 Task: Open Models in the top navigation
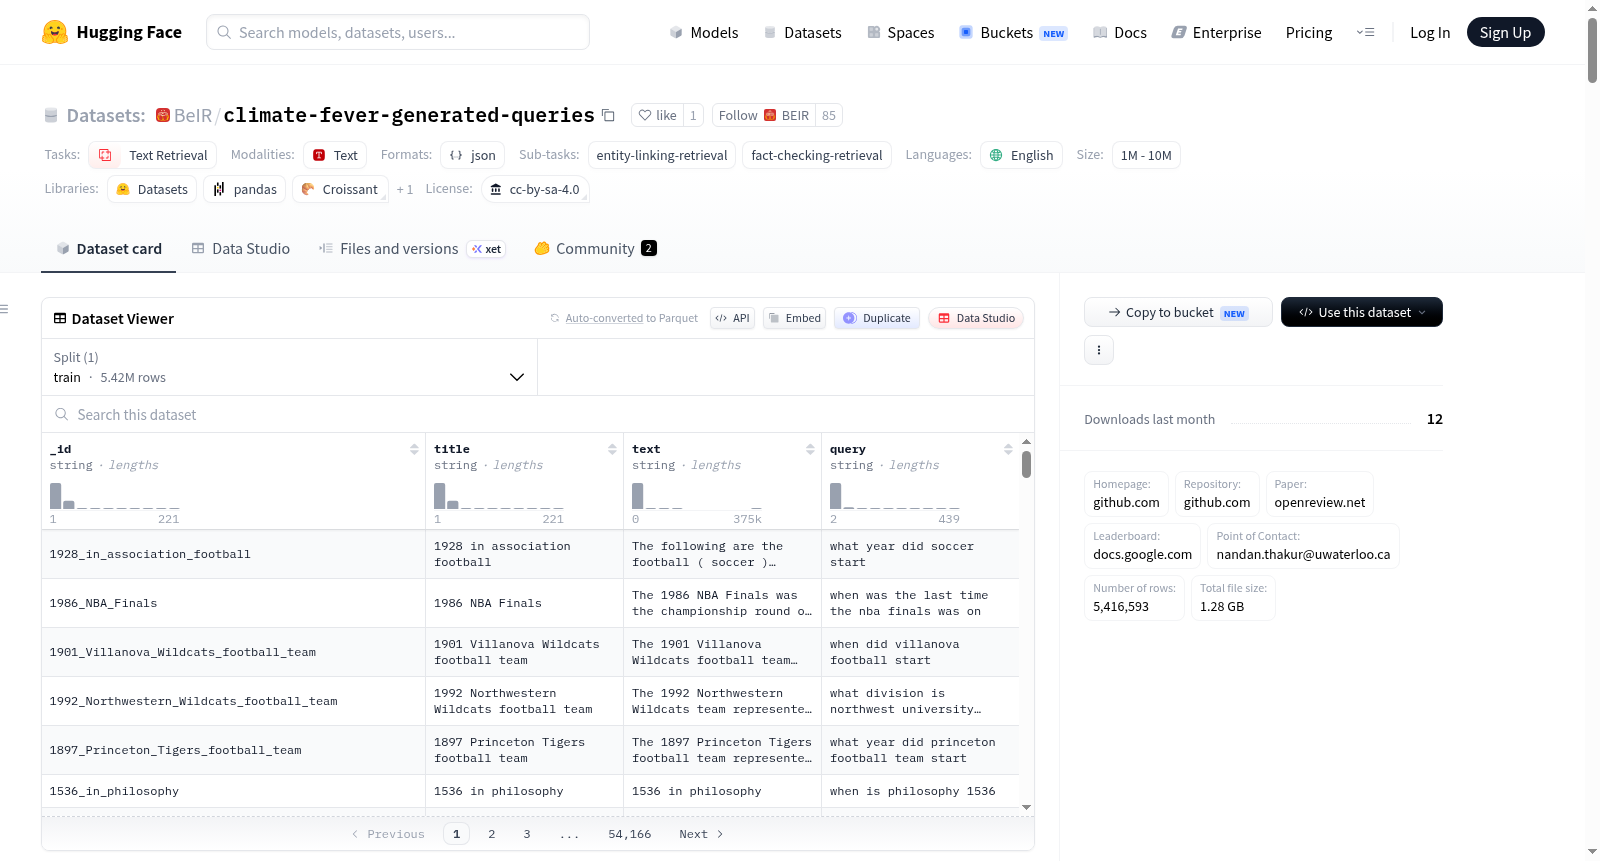(703, 32)
